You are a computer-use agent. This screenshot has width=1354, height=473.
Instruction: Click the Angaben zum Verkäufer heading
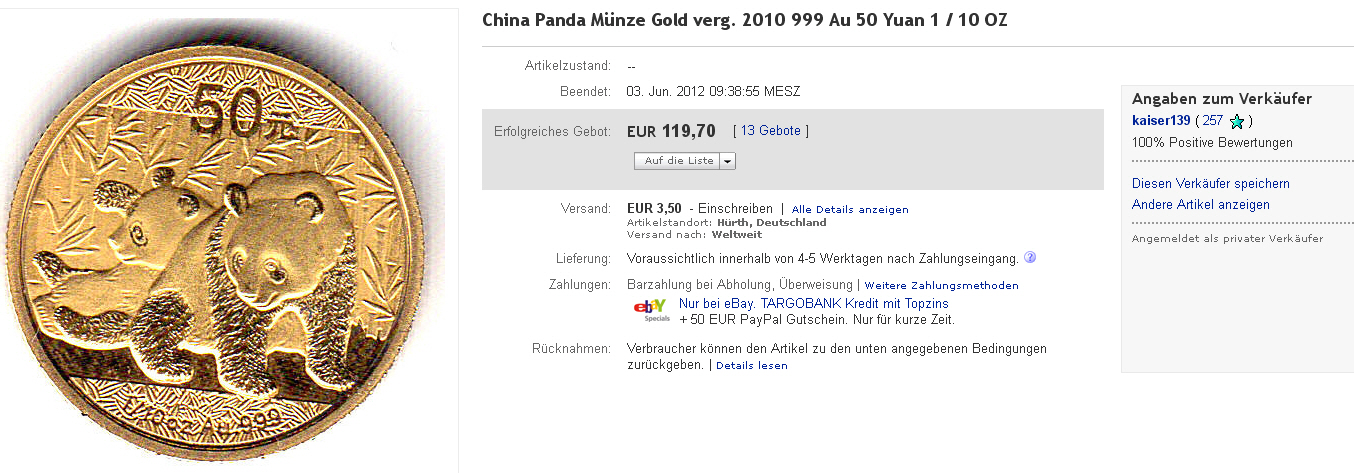point(1221,99)
